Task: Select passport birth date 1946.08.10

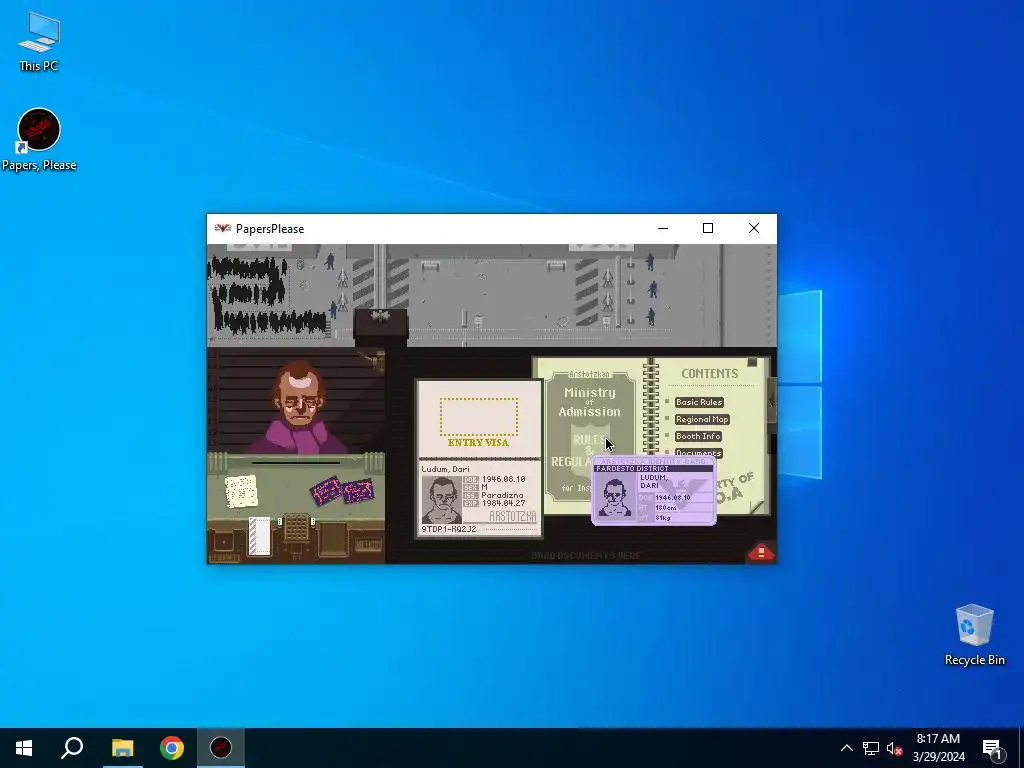Action: click(504, 479)
